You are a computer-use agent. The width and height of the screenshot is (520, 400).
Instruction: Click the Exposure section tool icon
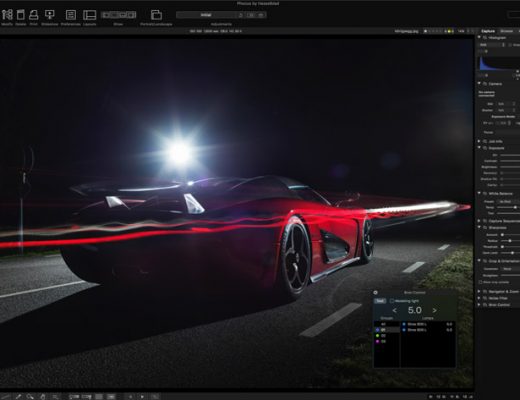(x=485, y=148)
